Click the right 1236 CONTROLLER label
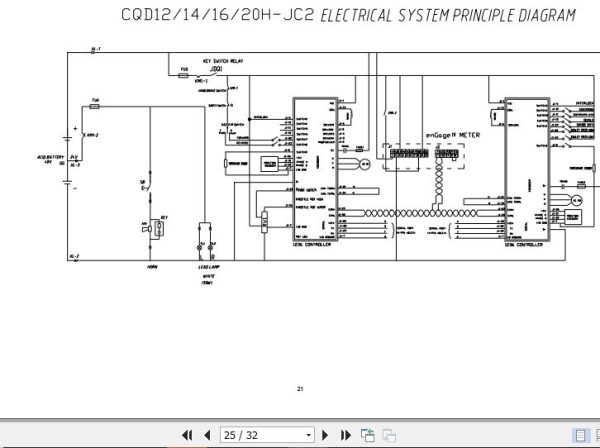Screen dimensions: 600x448 pyautogui.click(x=523, y=245)
